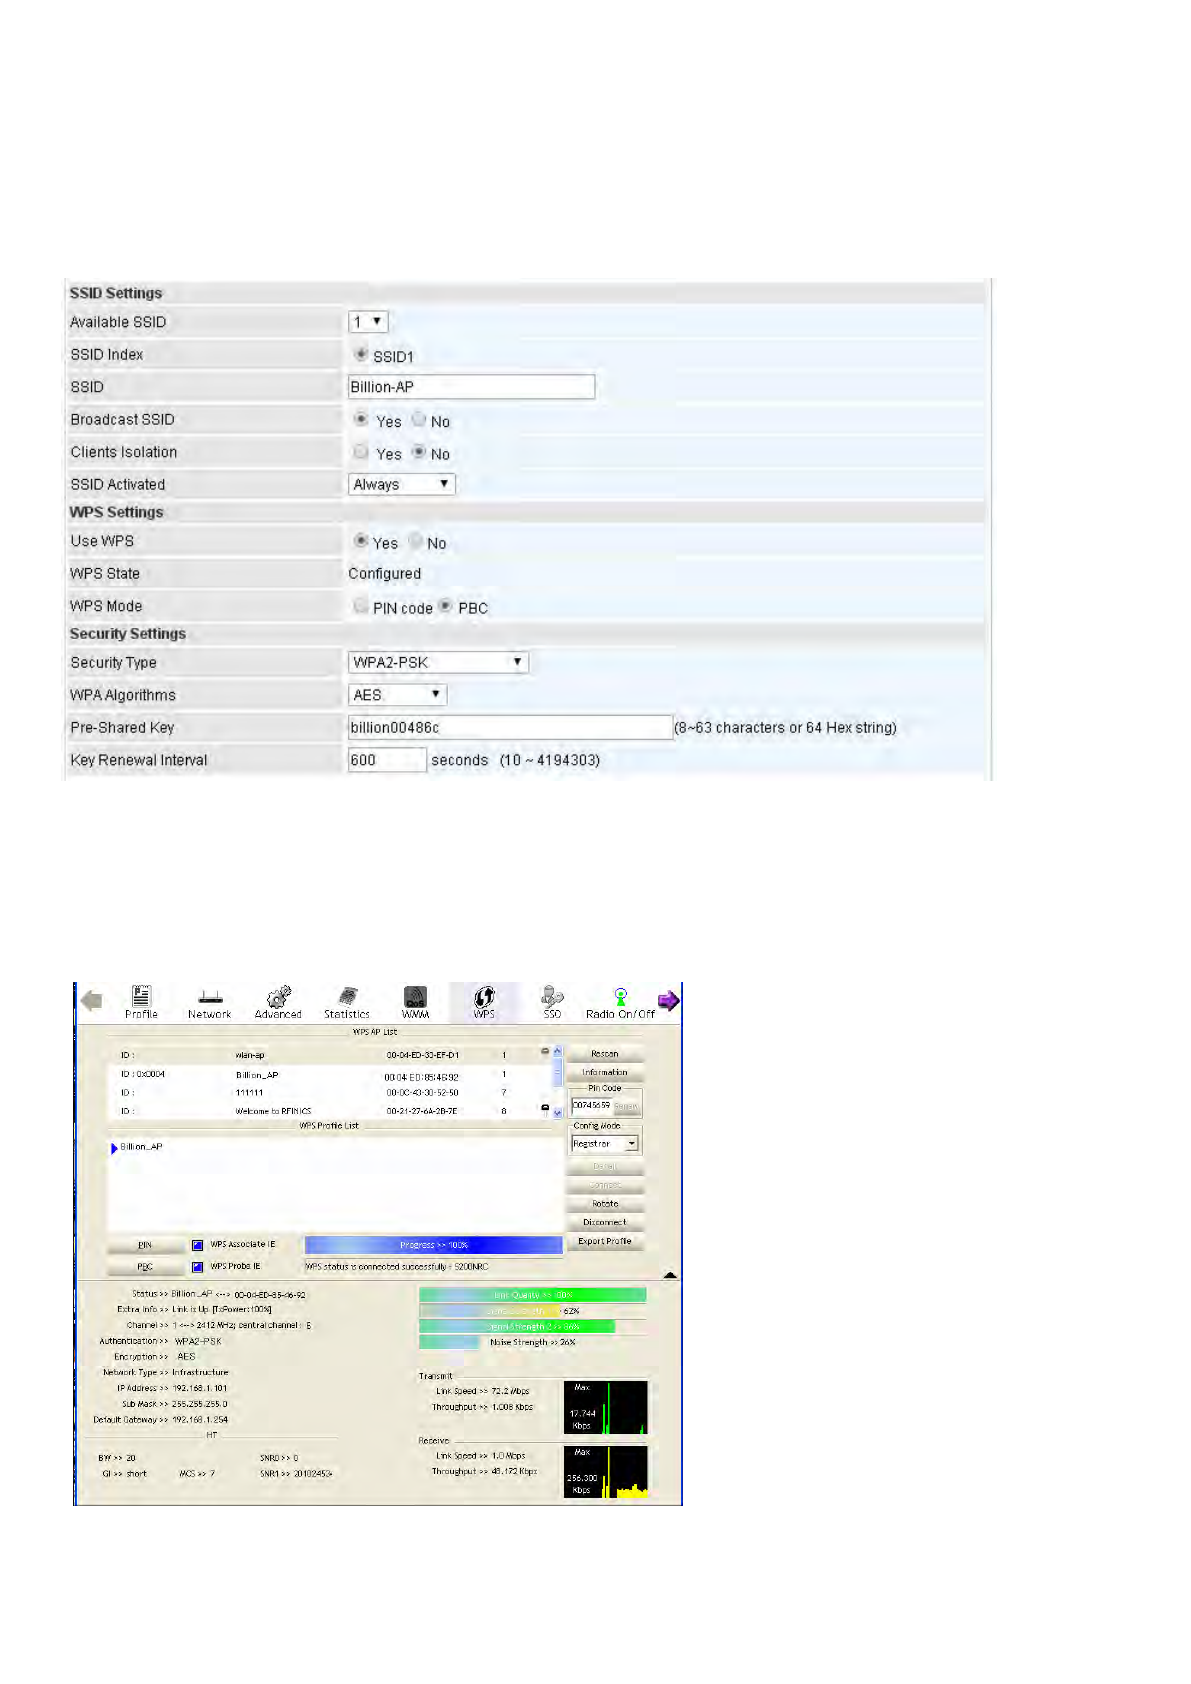Click the Disconnect button
Screen dimensions: 1191x1684
click(x=605, y=1222)
